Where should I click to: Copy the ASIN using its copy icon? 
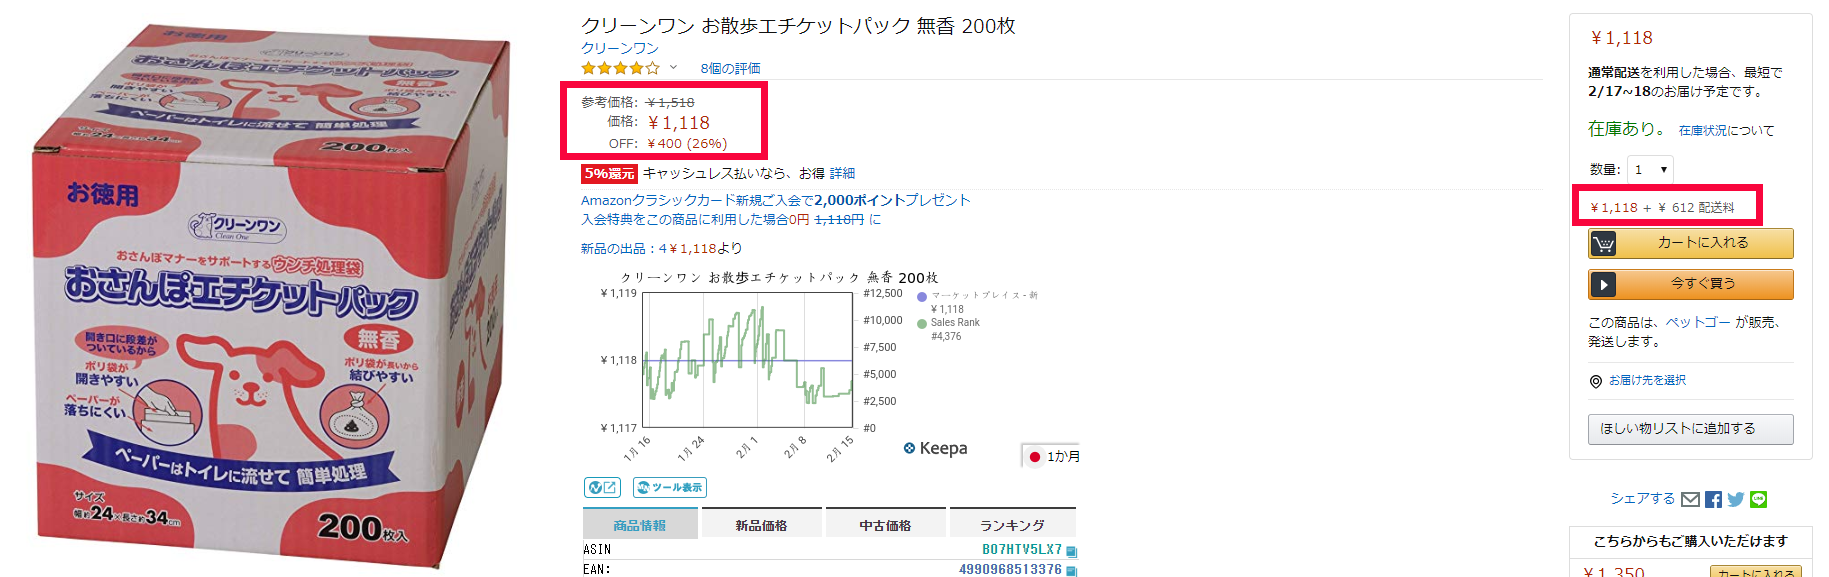1071,551
